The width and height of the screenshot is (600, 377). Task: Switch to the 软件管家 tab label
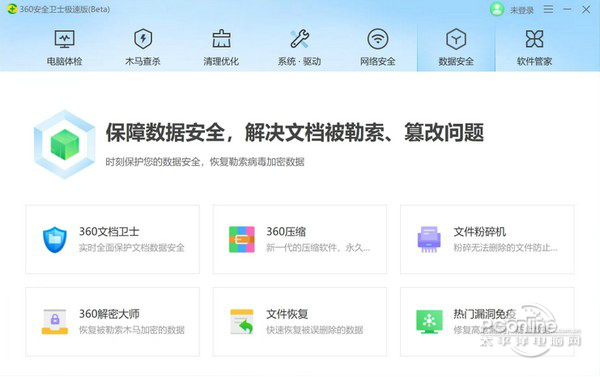534,61
